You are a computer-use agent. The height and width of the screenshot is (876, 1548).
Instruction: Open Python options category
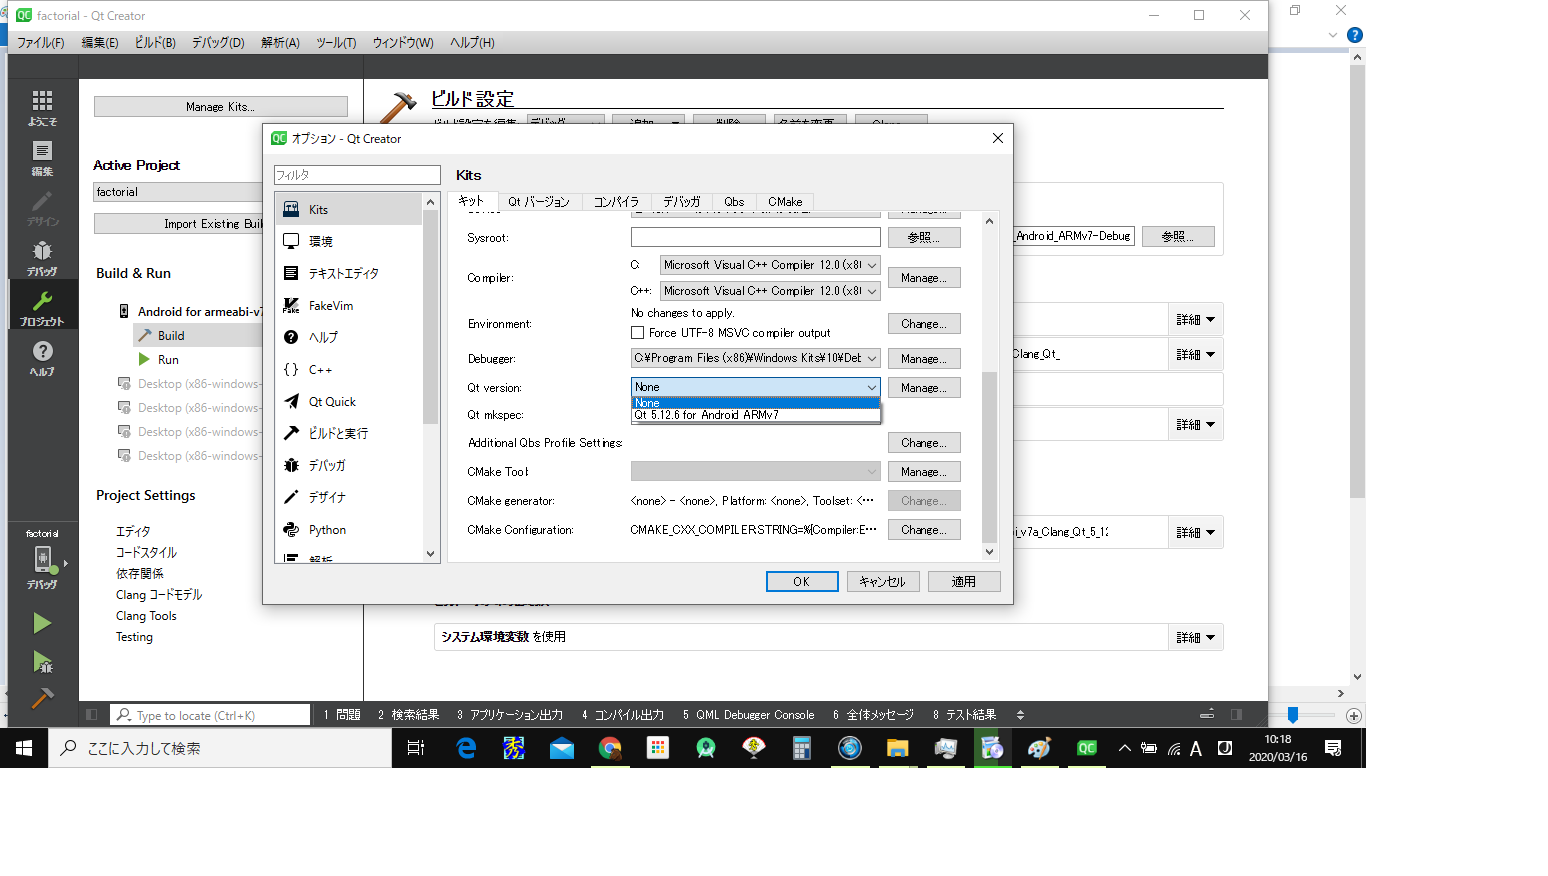tap(350, 529)
